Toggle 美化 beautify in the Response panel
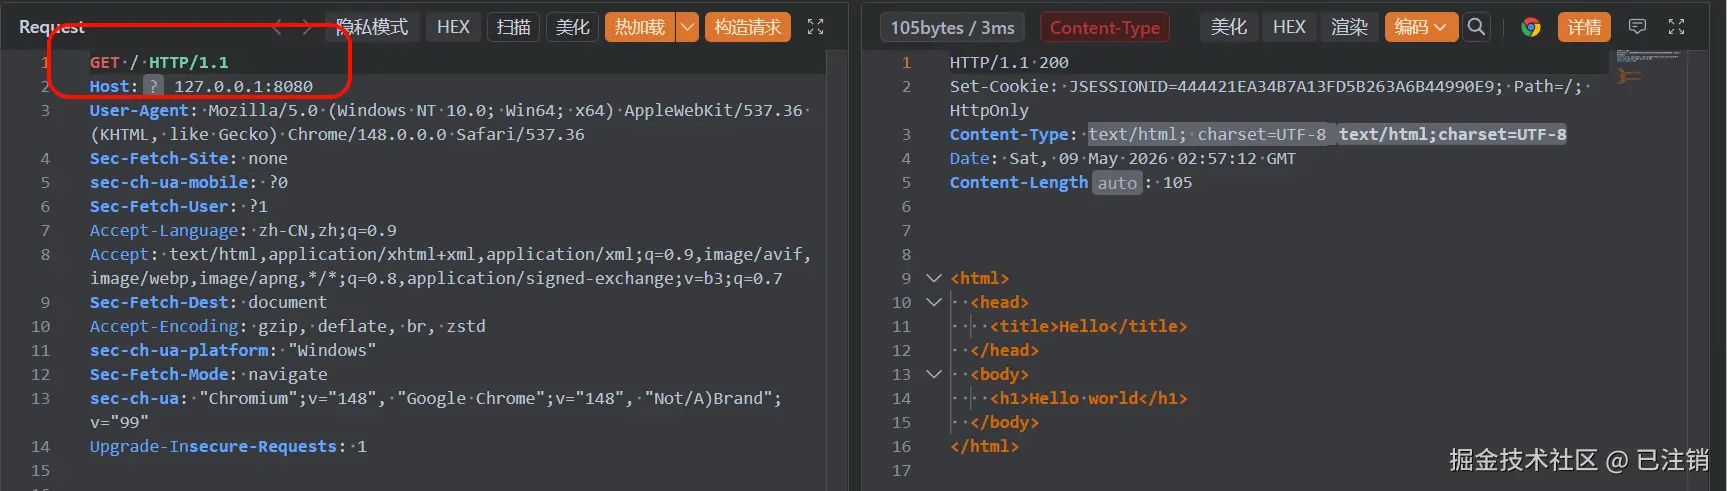The image size is (1727, 491). (x=1229, y=27)
